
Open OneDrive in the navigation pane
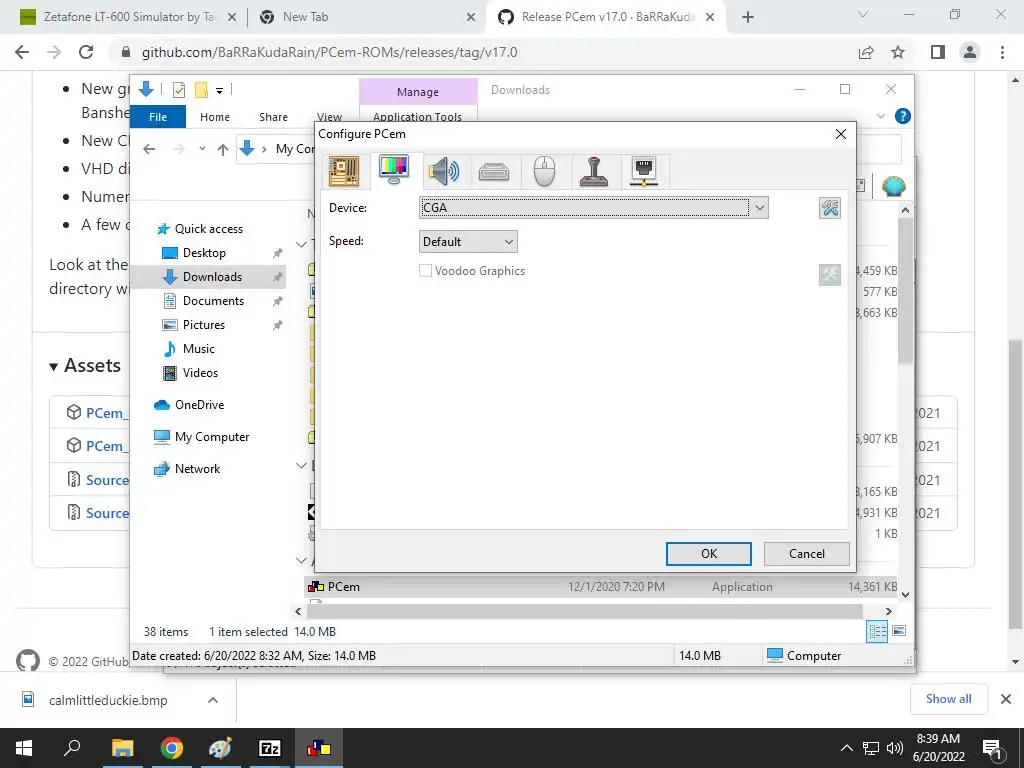click(199, 405)
